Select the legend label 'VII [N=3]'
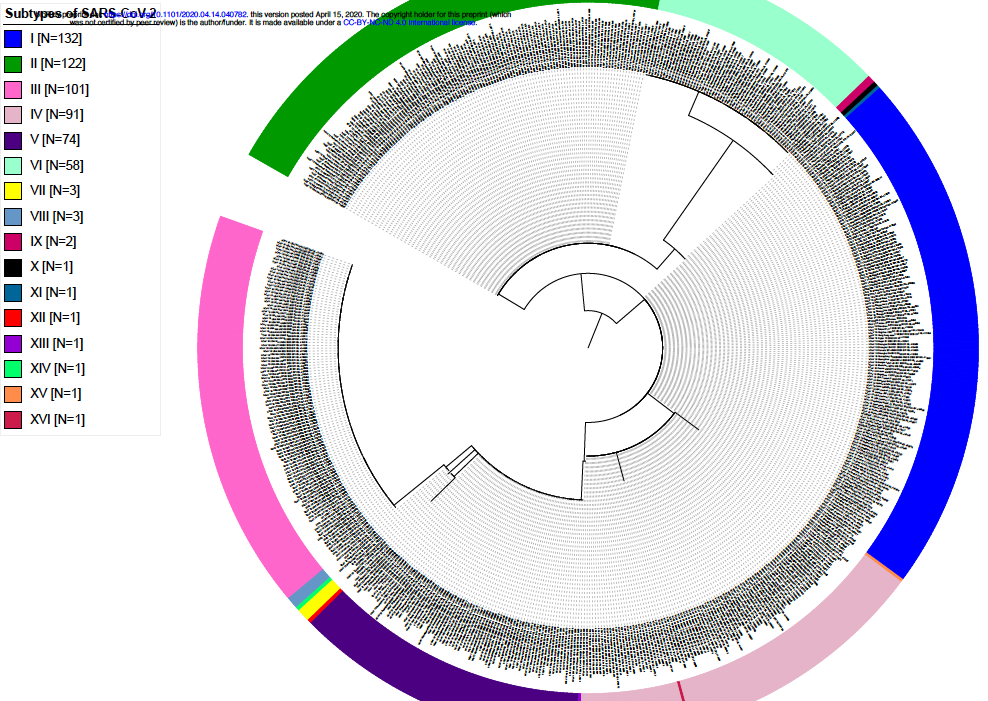The height and width of the screenshot is (701, 988). [55, 191]
